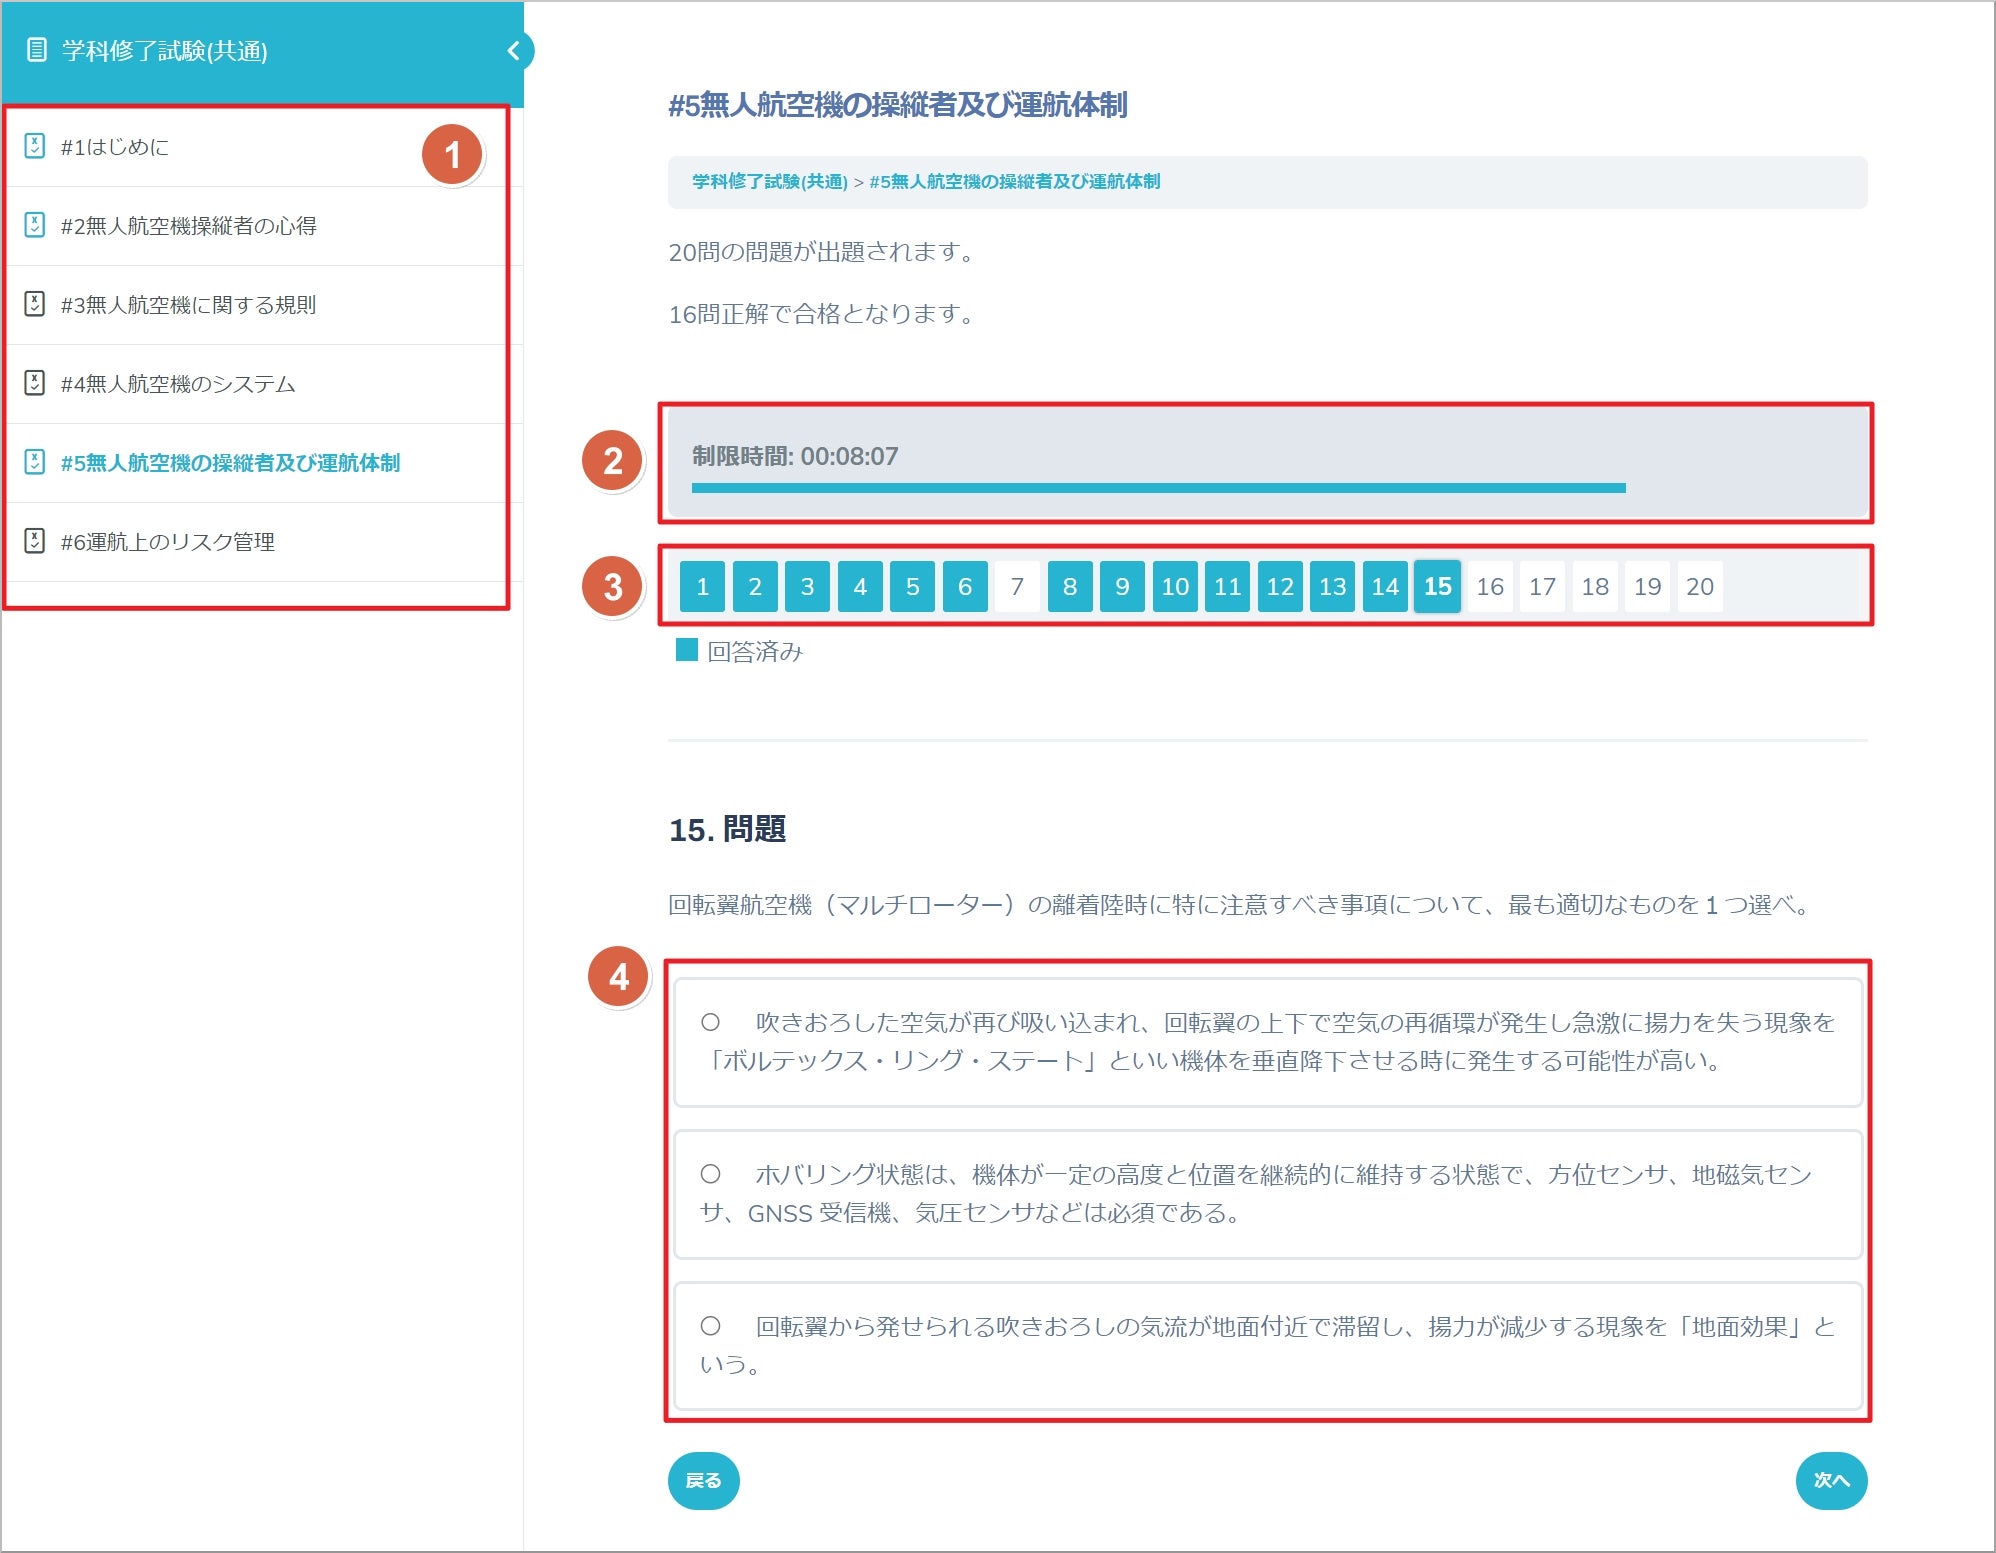Click the quiz icon beside #5無人航空機の操縦者及び運航体制
Viewport: 1996px width, 1553px height.
point(35,462)
